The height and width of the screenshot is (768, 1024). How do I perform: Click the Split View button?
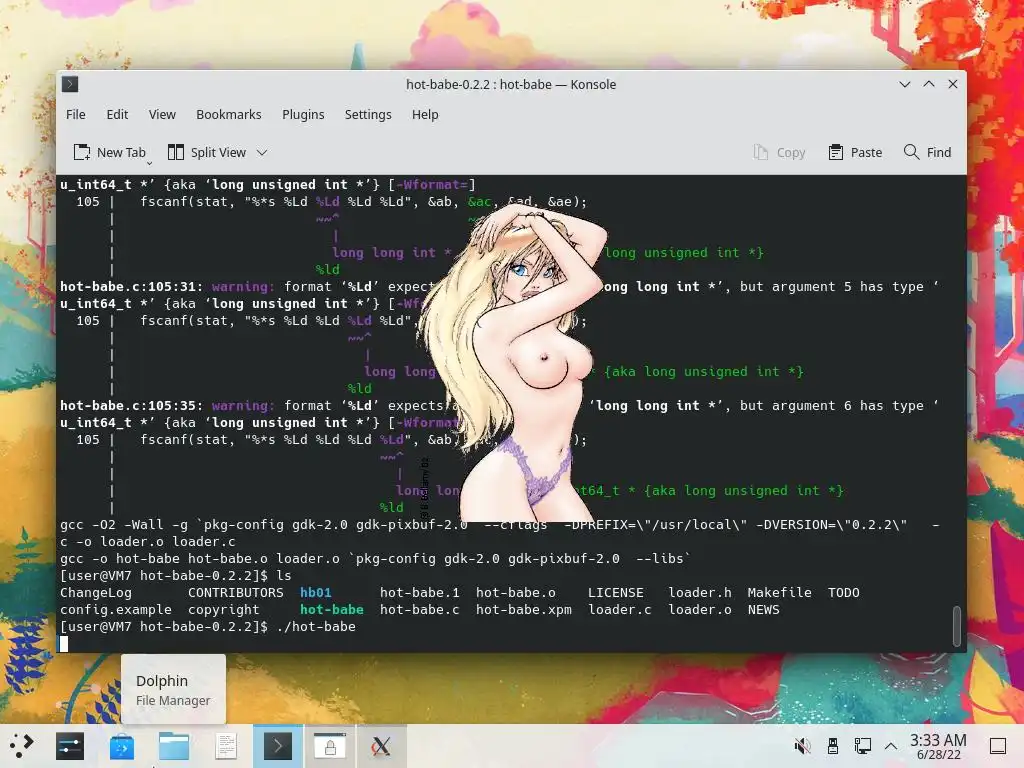[x=207, y=152]
